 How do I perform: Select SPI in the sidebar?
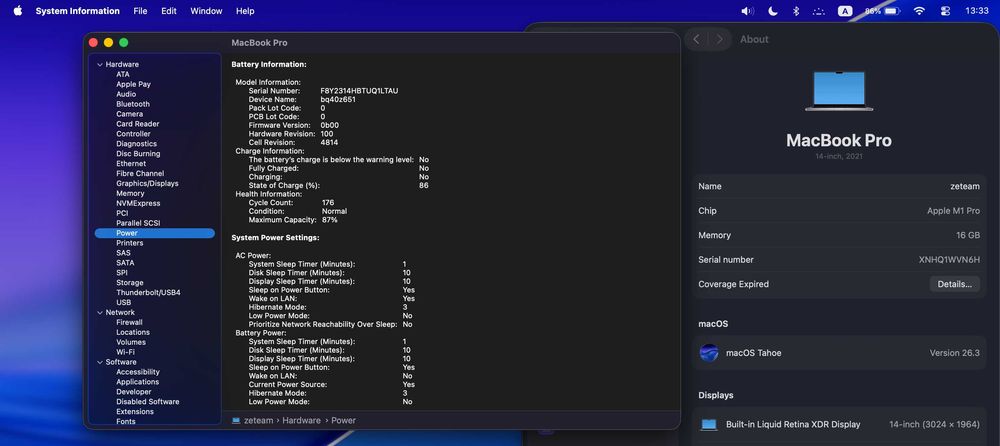[x=122, y=273]
